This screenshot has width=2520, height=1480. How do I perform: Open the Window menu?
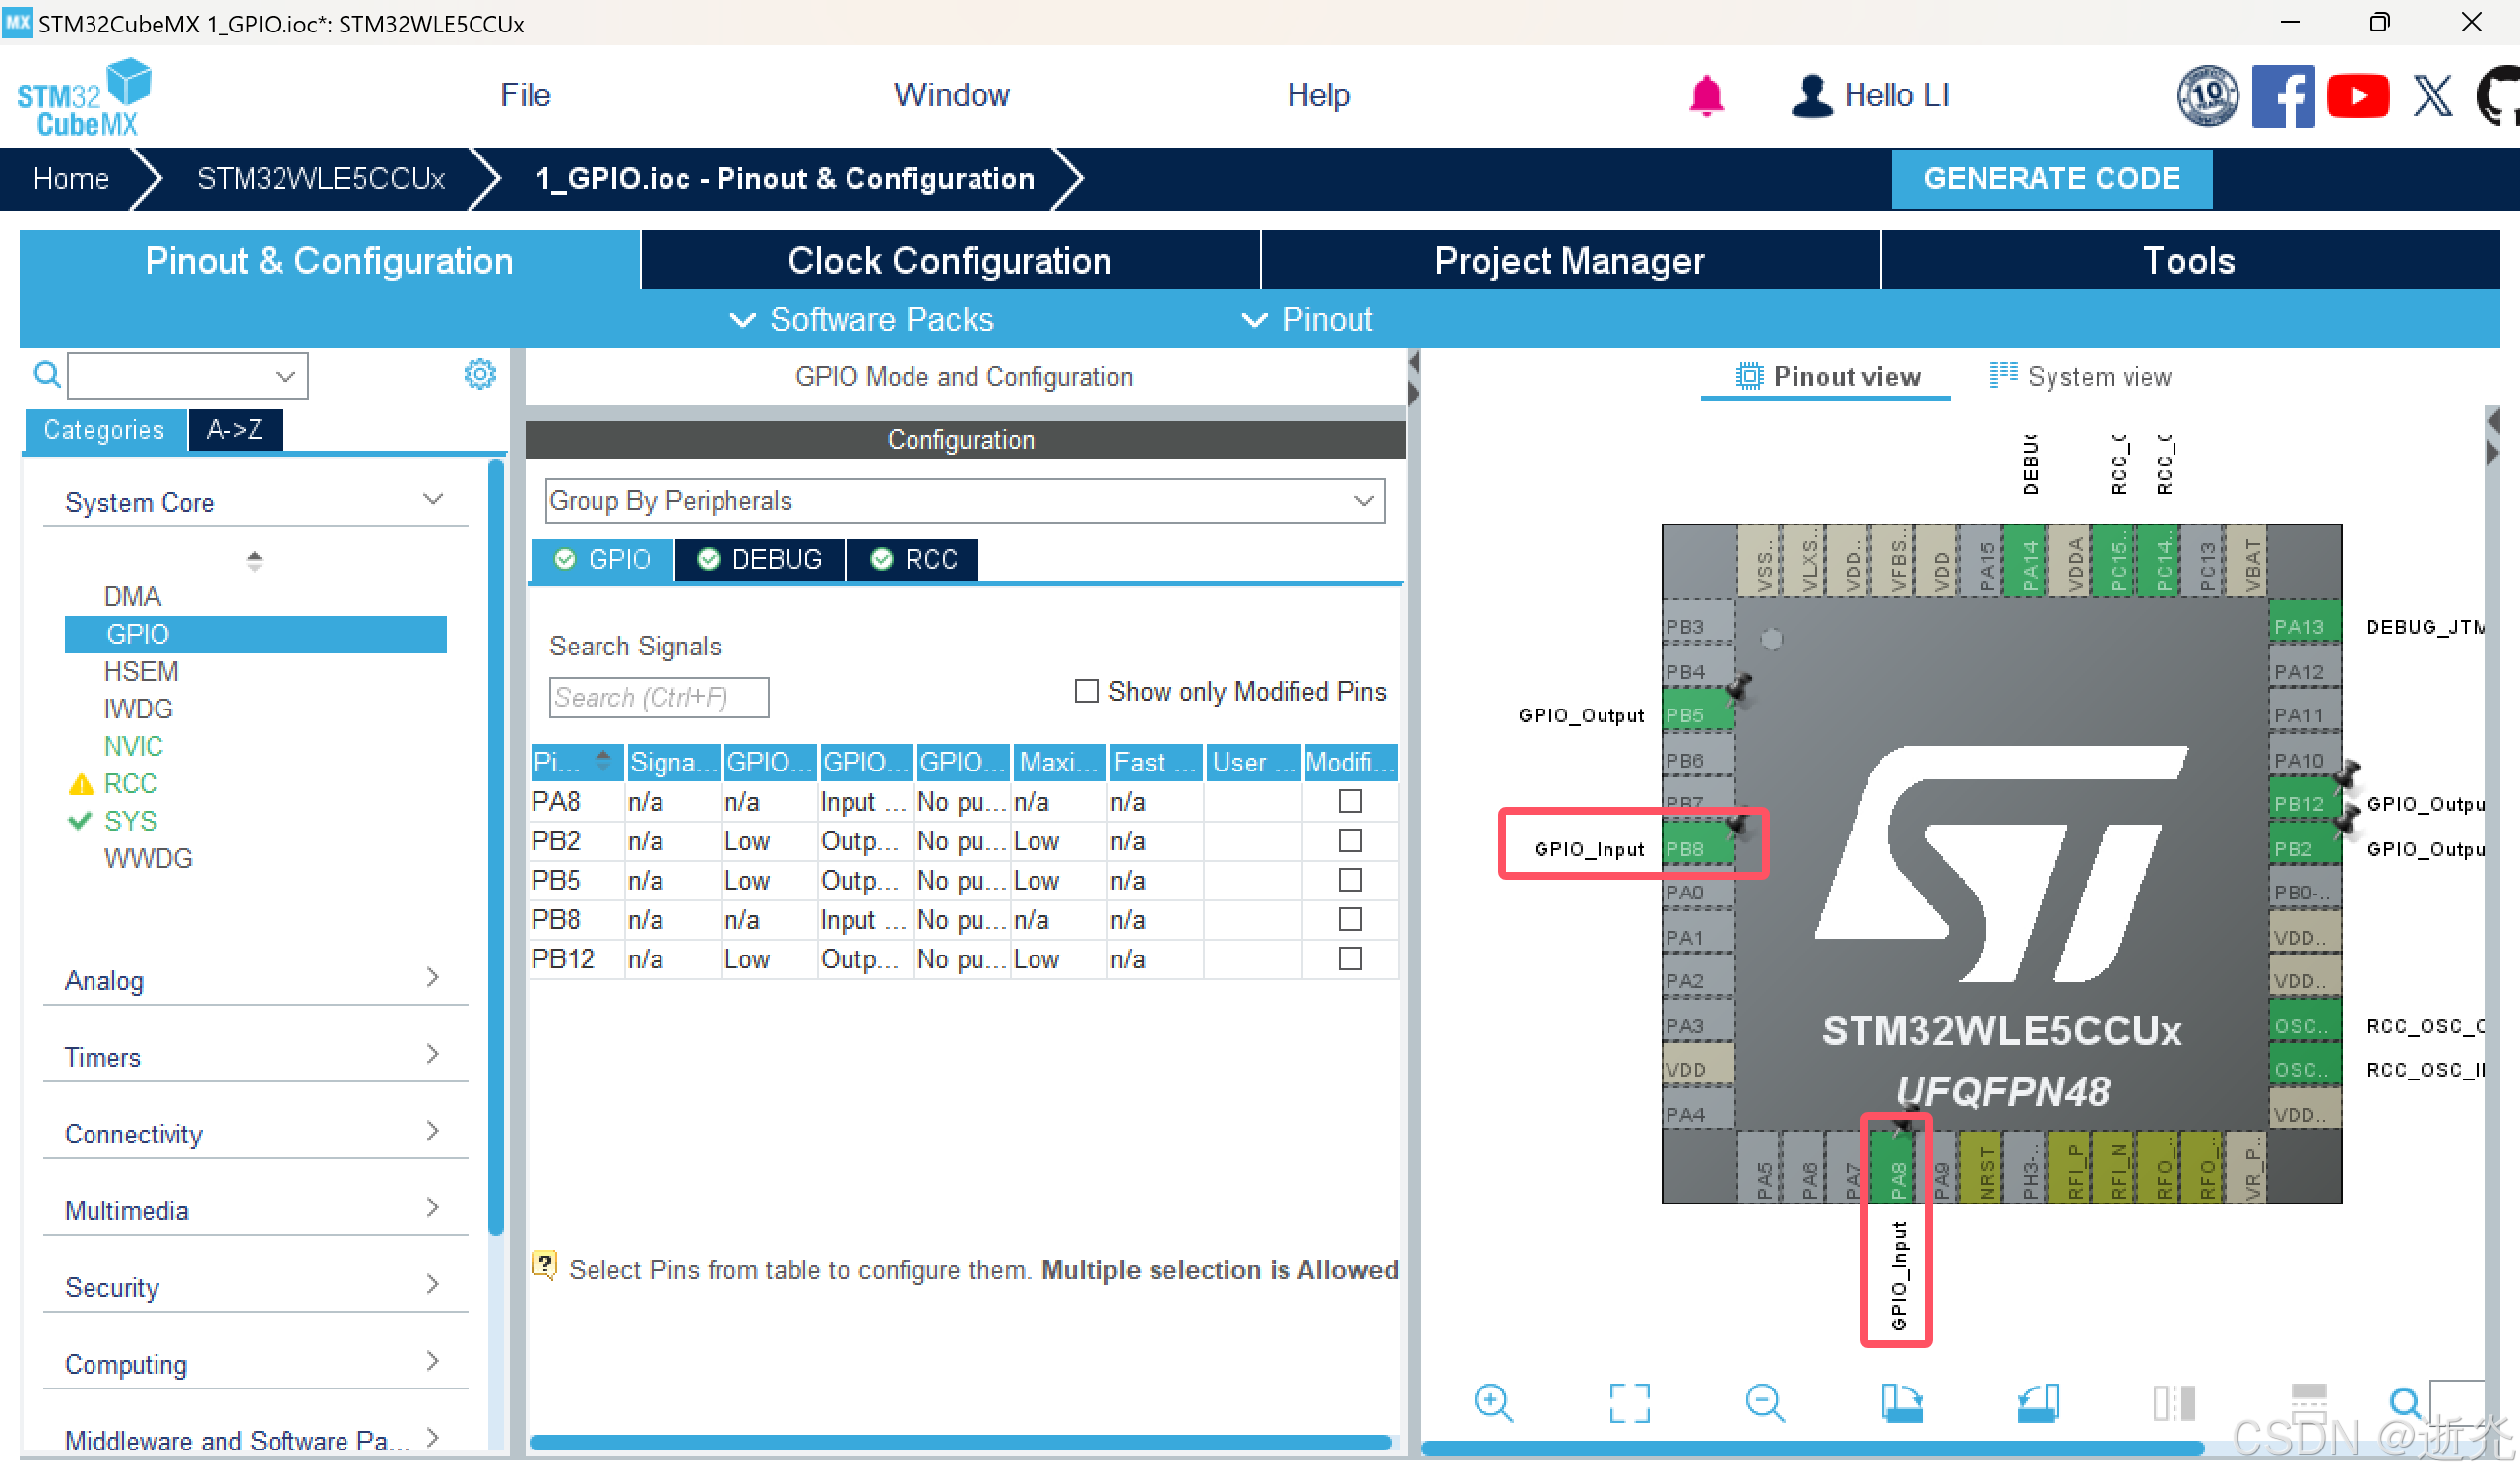point(951,95)
